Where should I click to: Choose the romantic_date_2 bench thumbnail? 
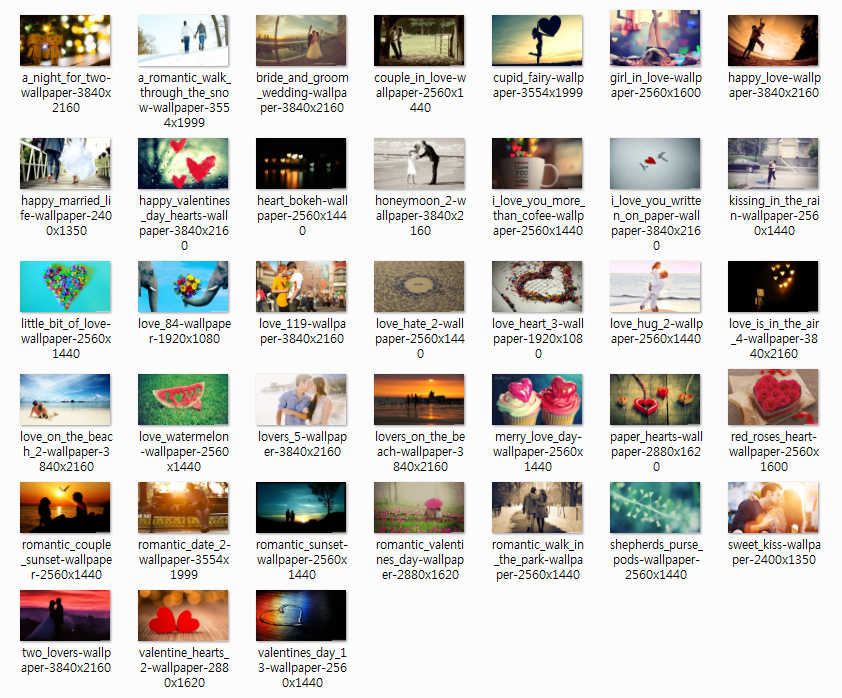(x=183, y=507)
